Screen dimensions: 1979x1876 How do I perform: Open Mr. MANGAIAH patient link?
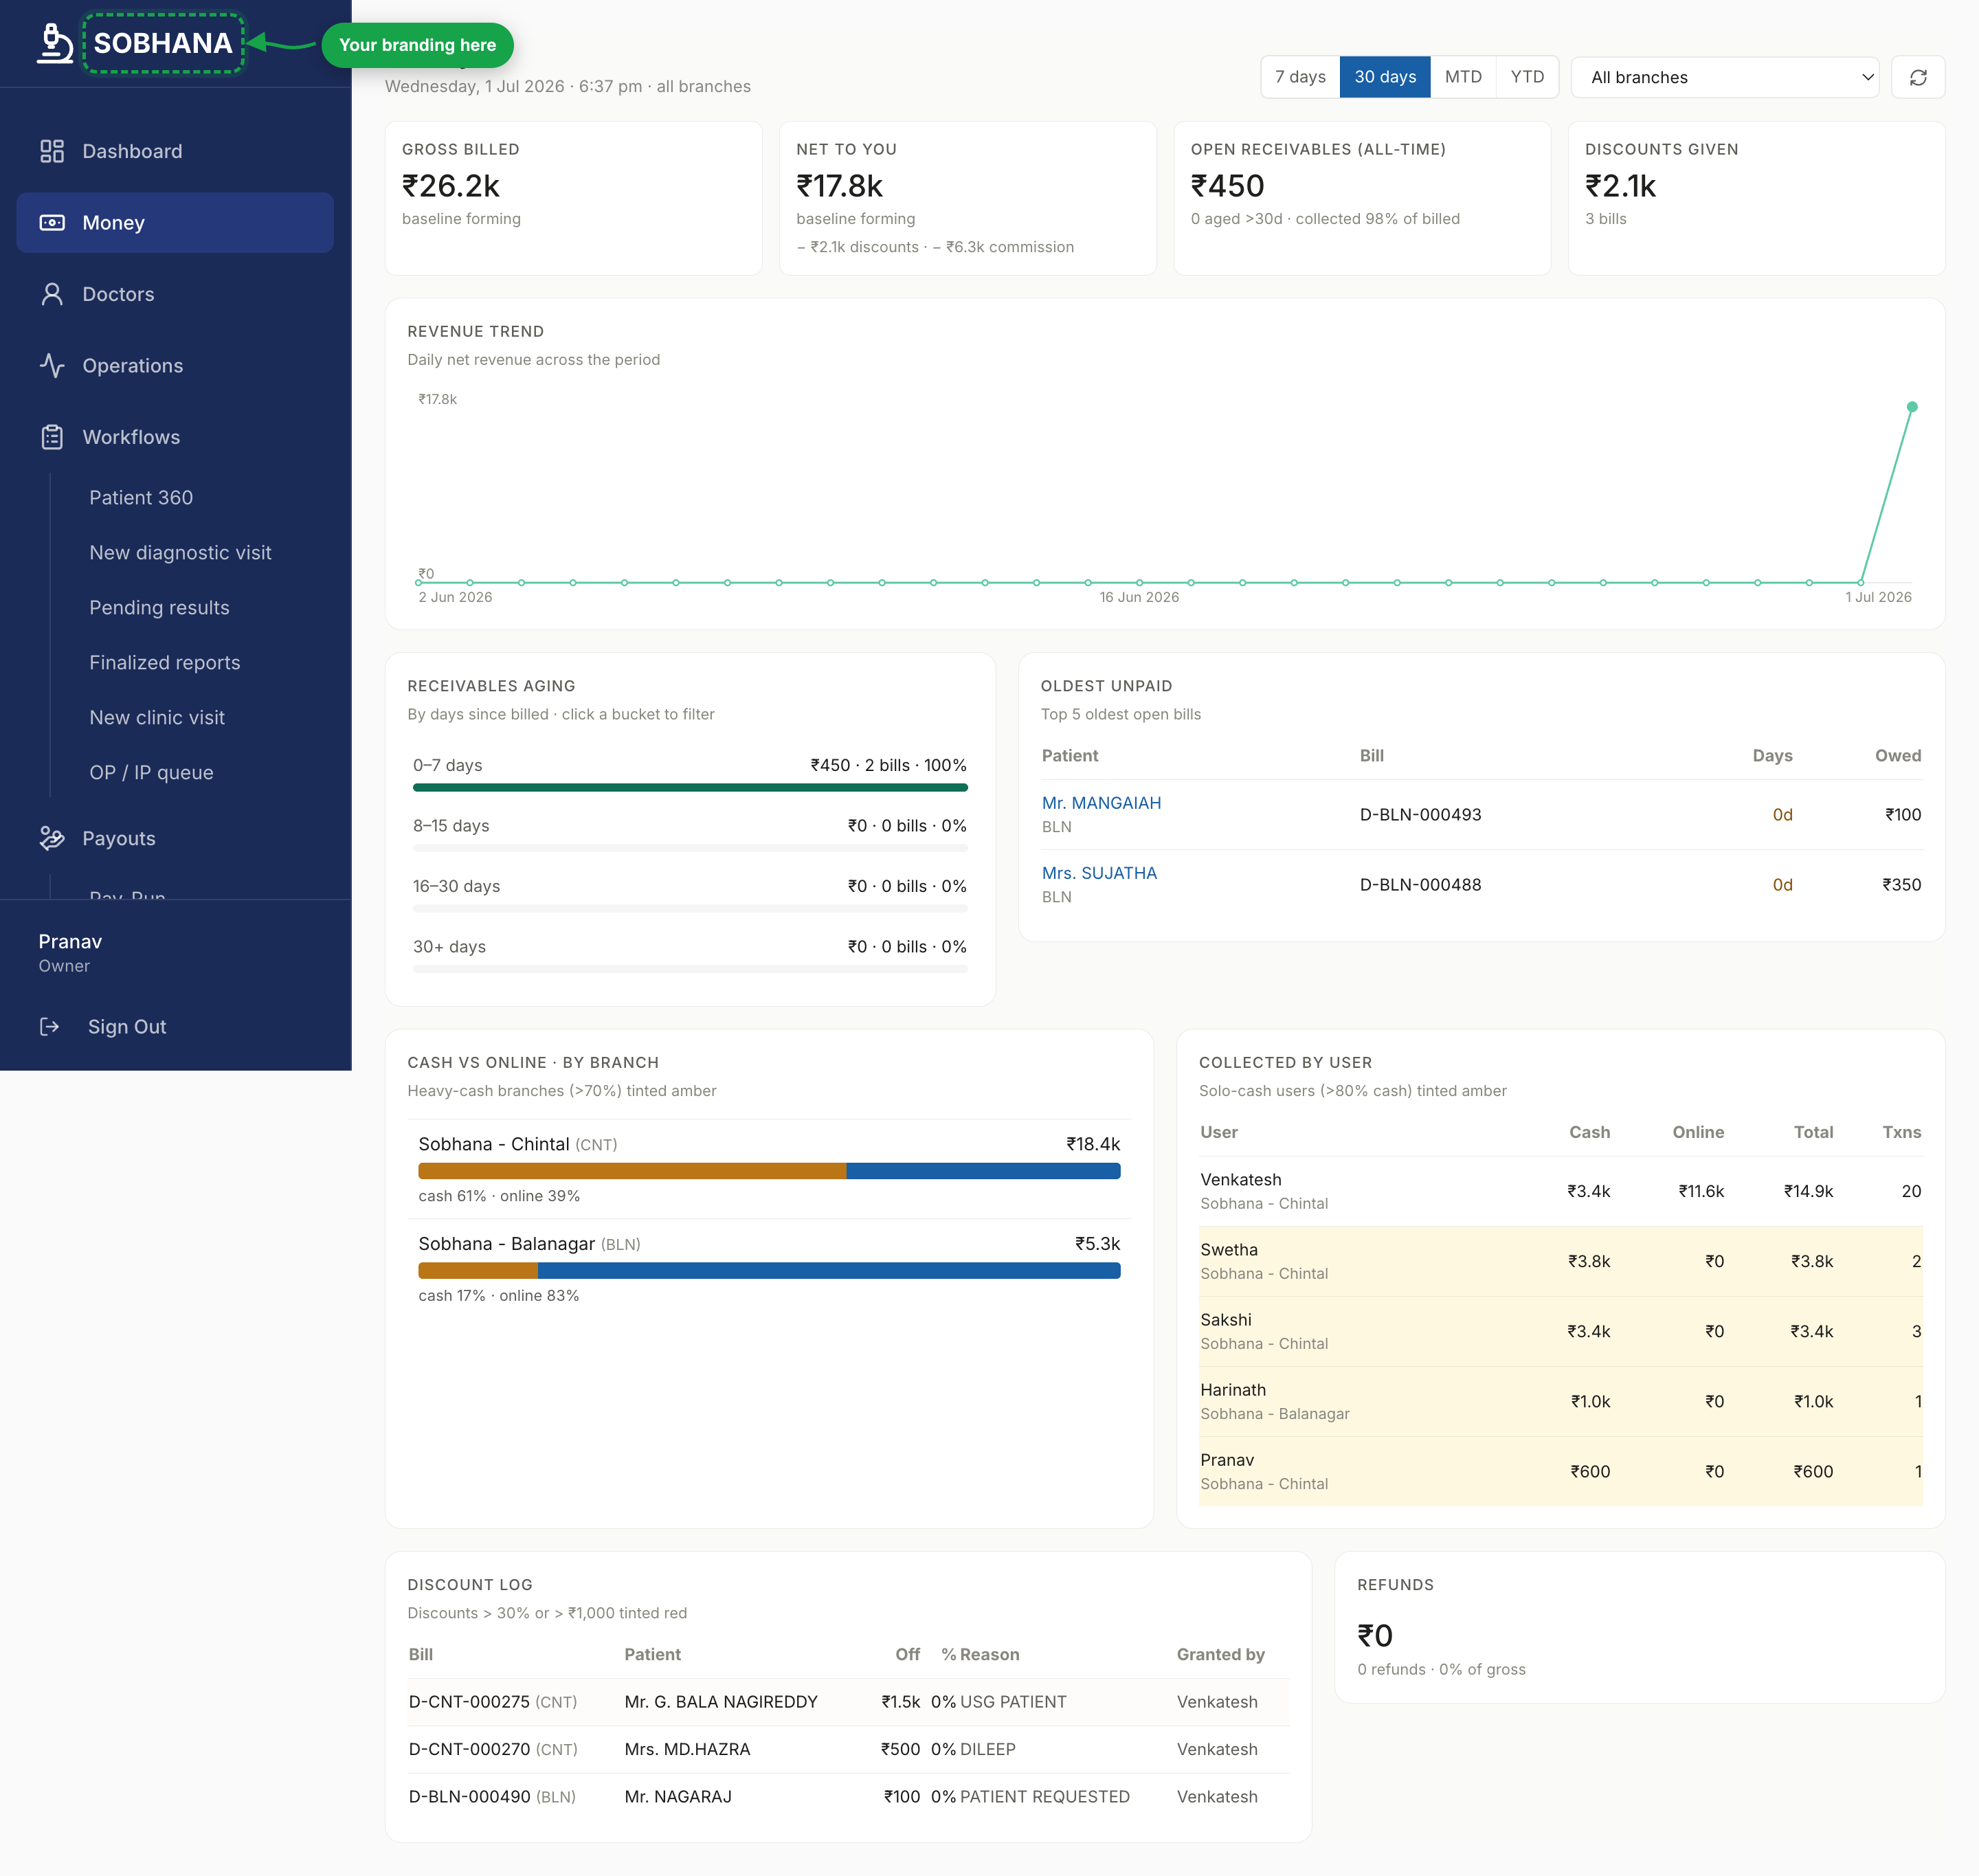tap(1101, 803)
